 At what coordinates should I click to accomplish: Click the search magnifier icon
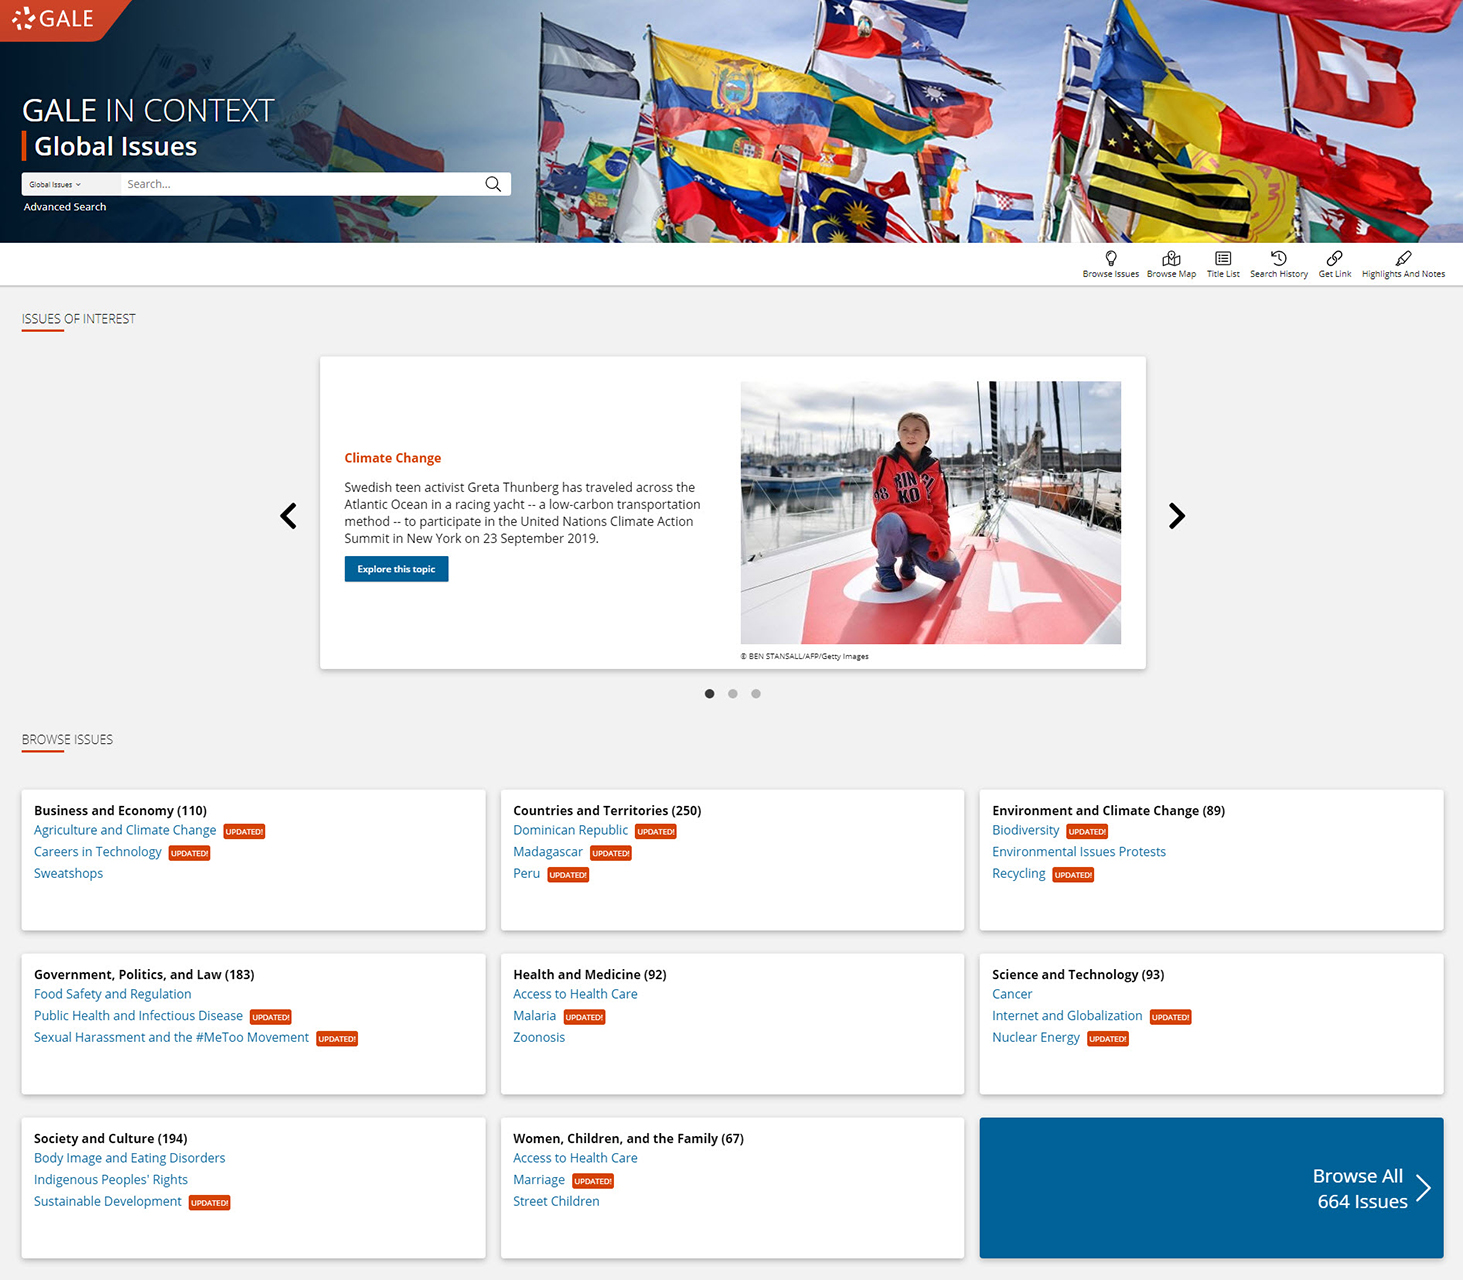pos(493,184)
